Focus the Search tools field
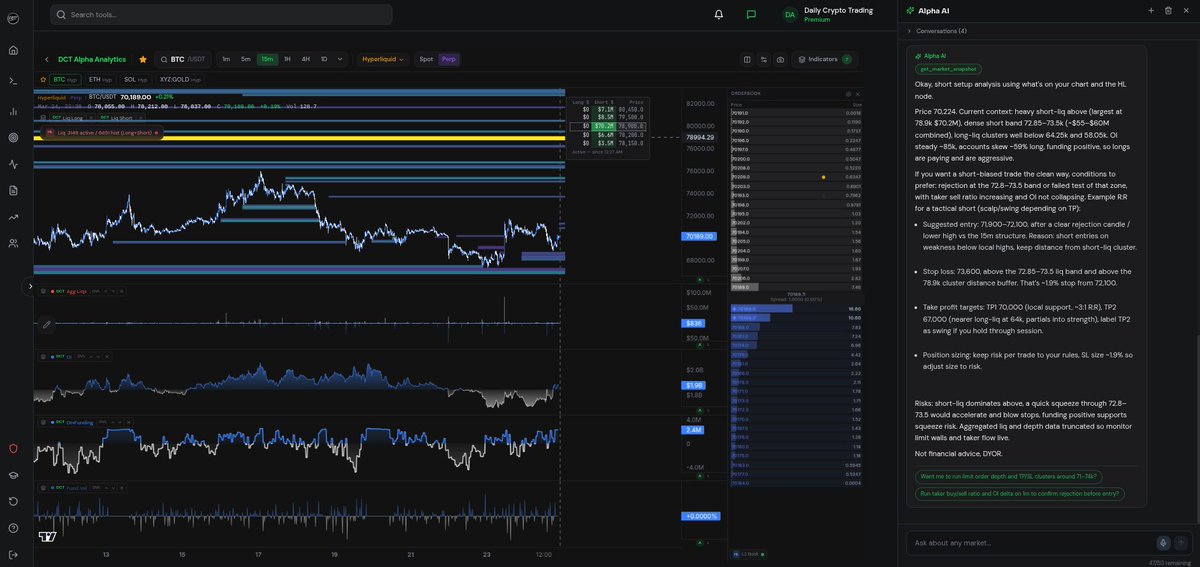 pyautogui.click(x=221, y=14)
